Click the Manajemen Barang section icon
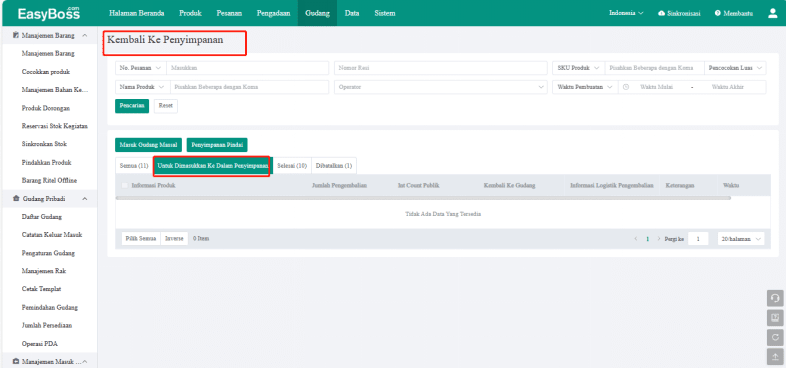The width and height of the screenshot is (787, 368). (16, 36)
